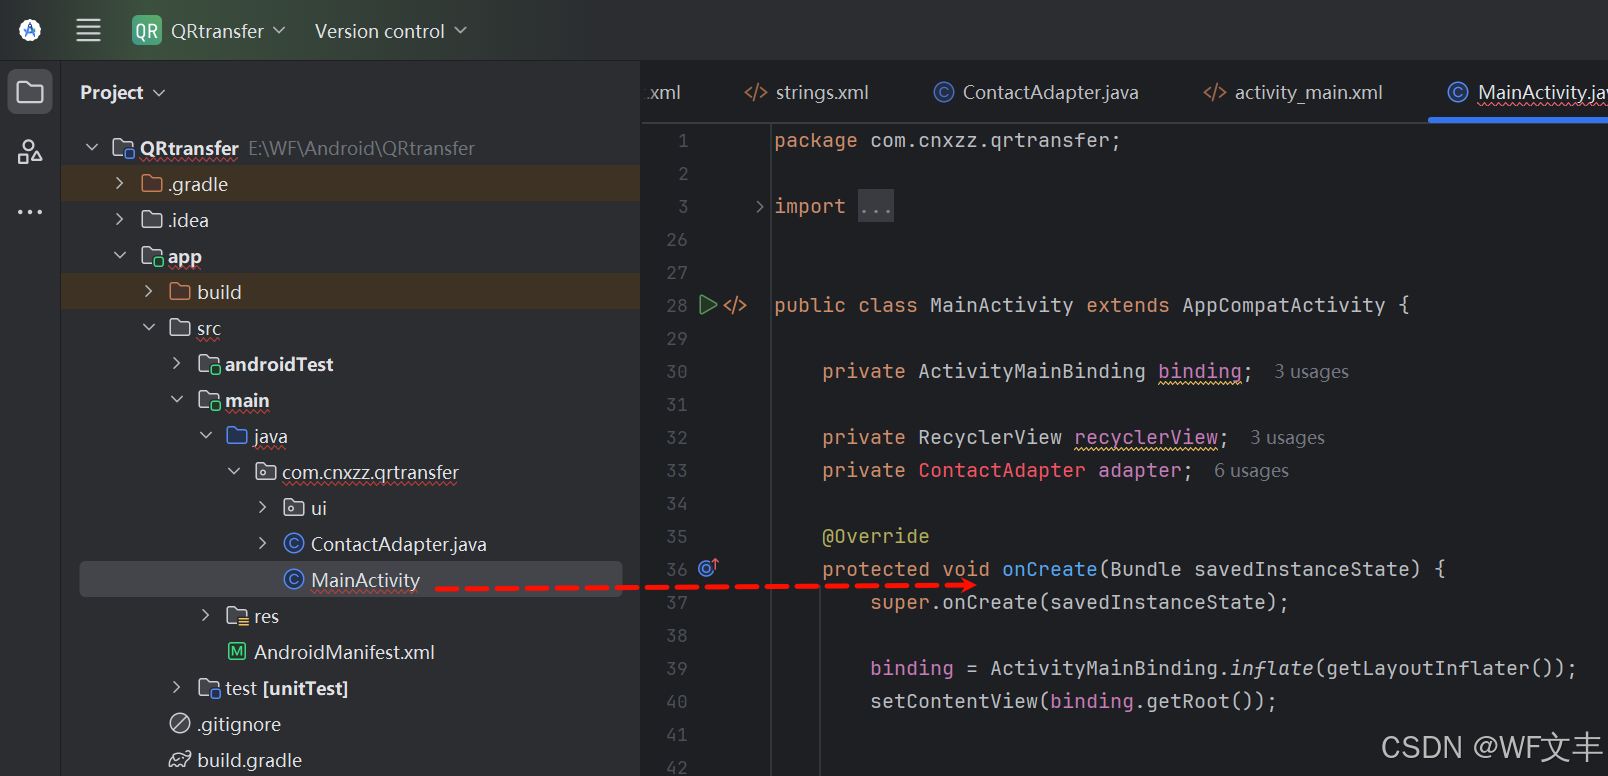Select AndroidManifest.xml in the project tree
Screen dimensions: 1608x776
[x=343, y=652]
